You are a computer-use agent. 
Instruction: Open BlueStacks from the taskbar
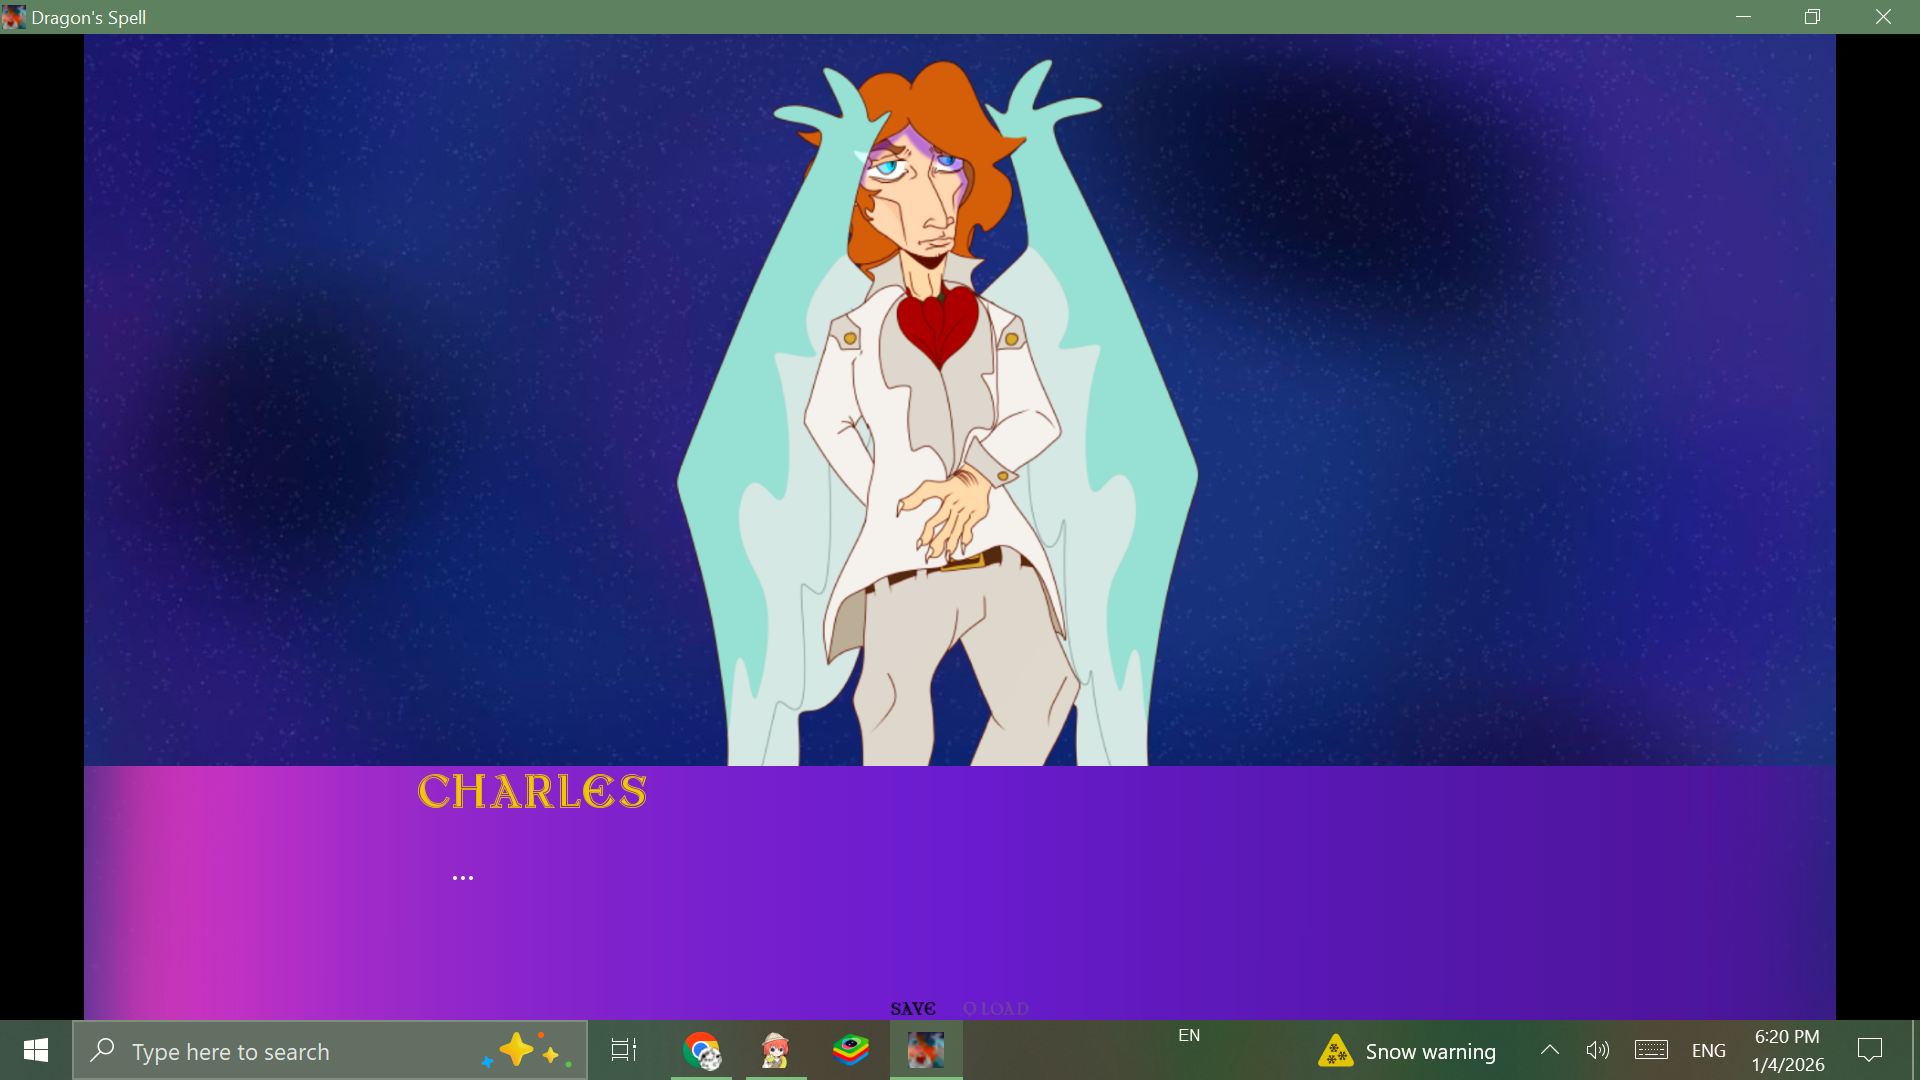(x=850, y=1051)
